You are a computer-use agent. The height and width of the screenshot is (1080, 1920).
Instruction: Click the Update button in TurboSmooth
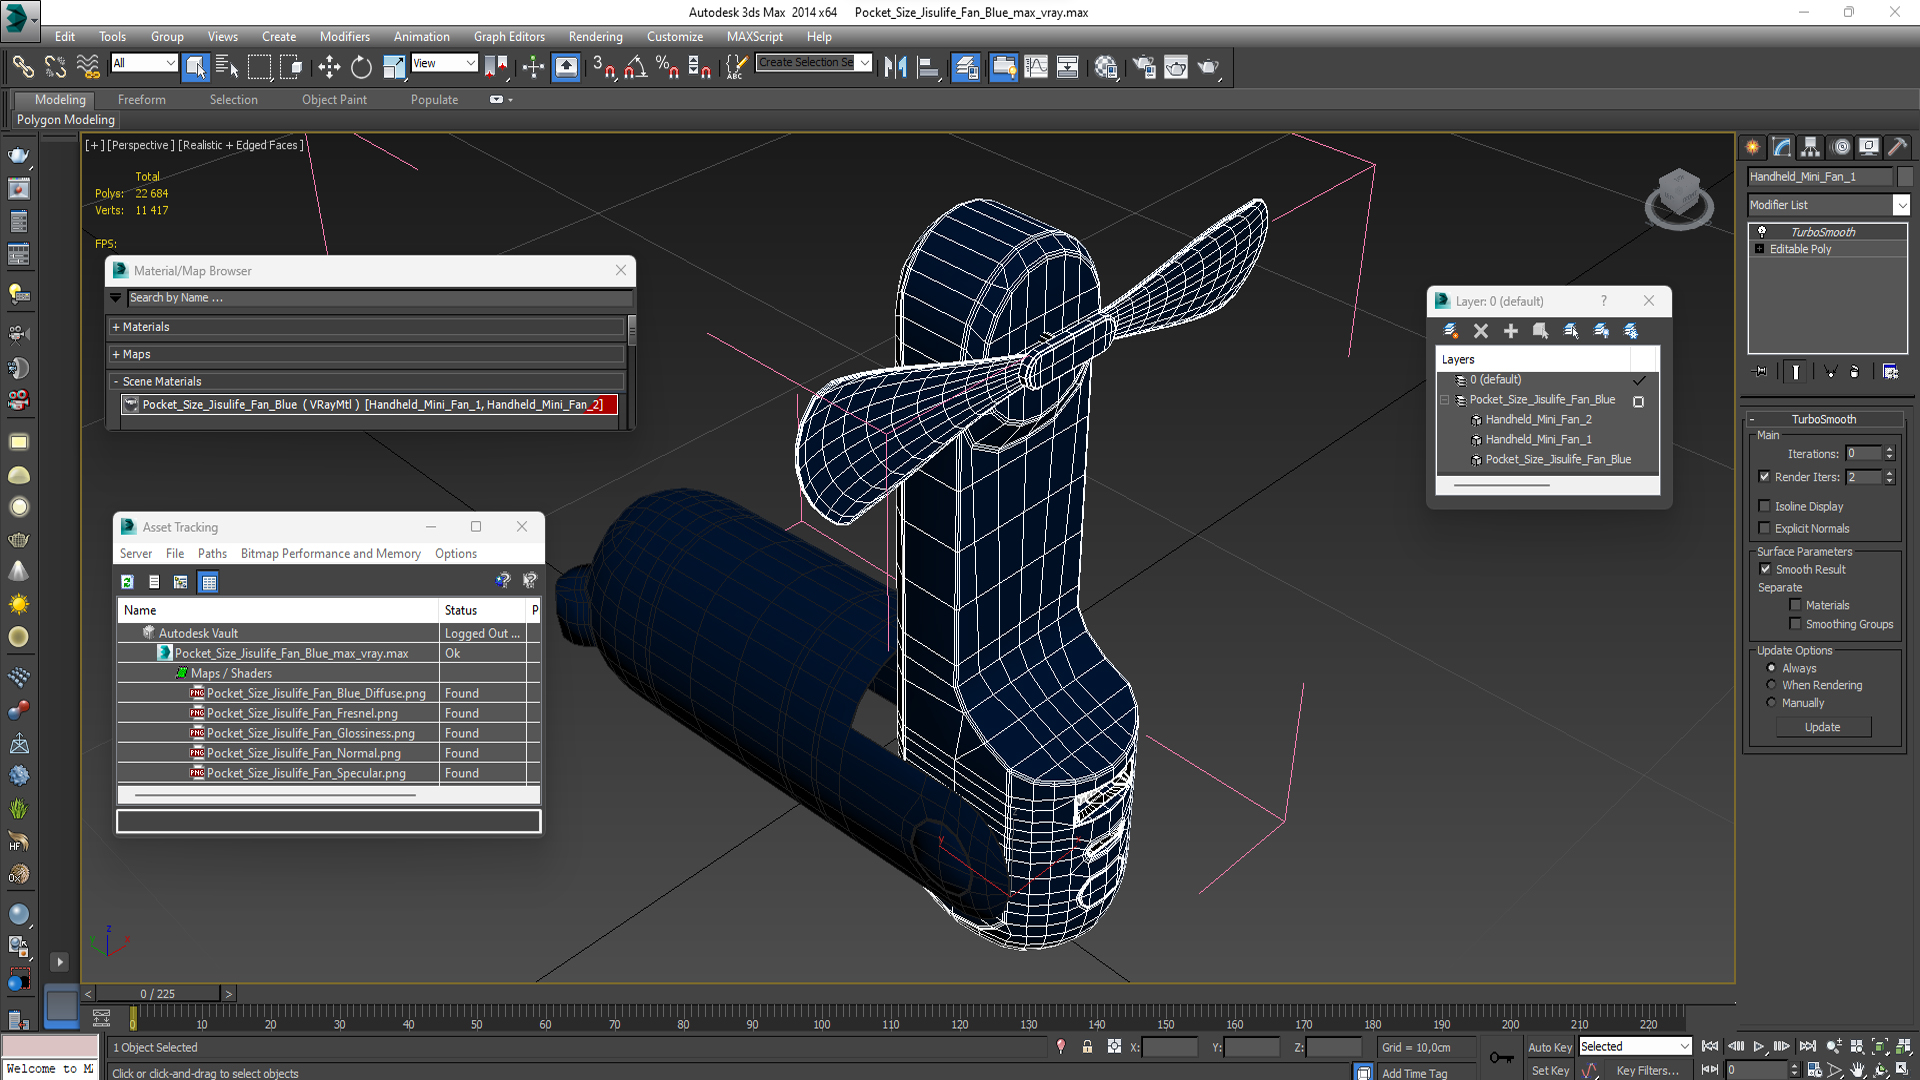[x=1822, y=727]
